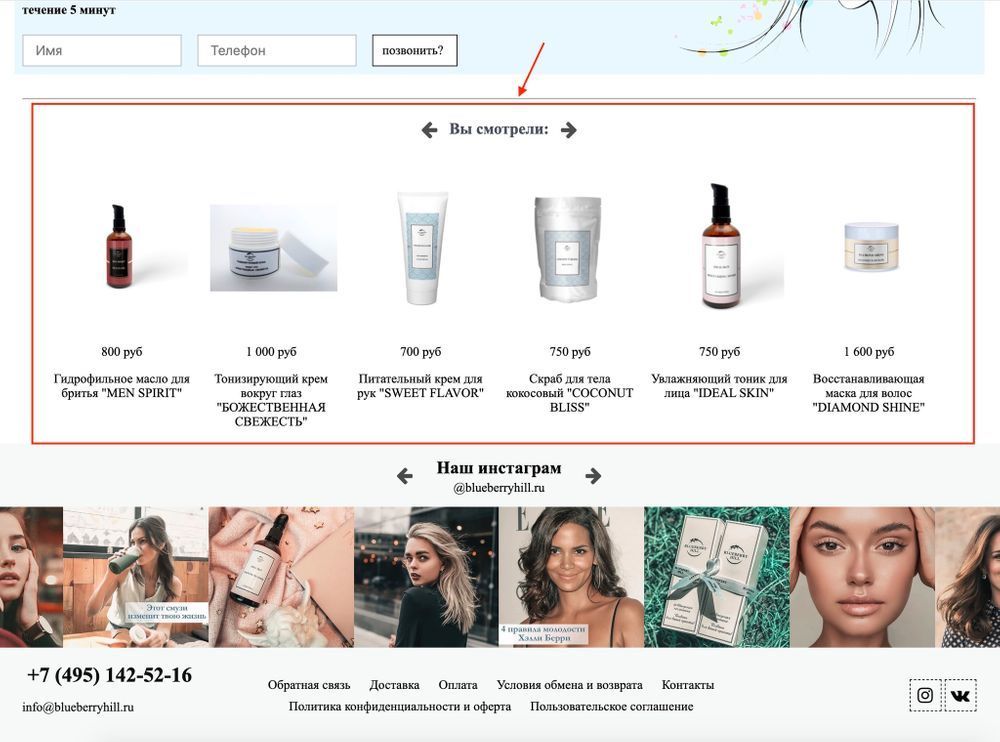Image resolution: width=1000 pixels, height=742 pixels.
Task: Click the info@blueberryhill.ru email link
Action: (78, 707)
